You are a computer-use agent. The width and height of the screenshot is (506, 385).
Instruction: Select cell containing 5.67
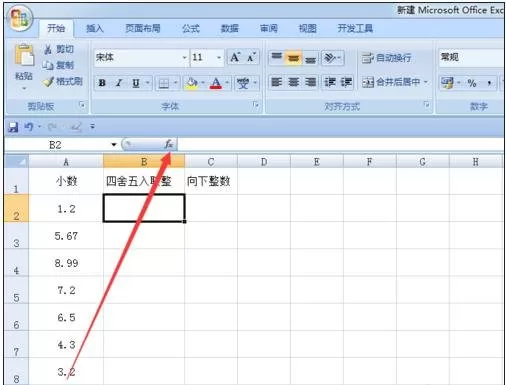(66, 236)
